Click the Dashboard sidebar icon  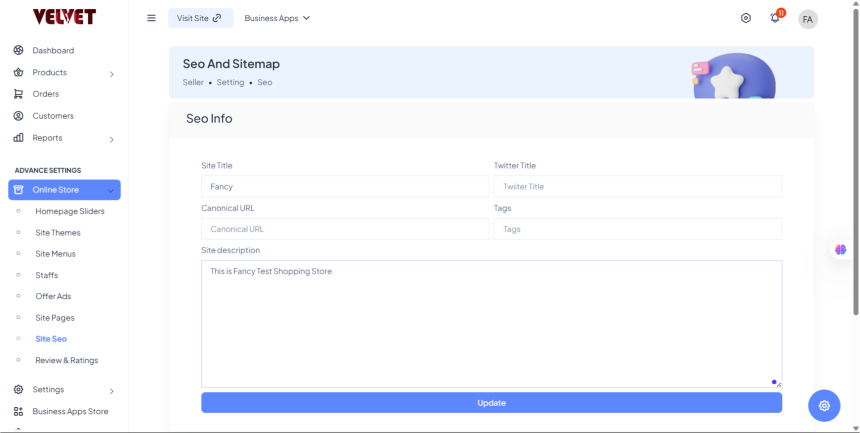click(x=18, y=50)
